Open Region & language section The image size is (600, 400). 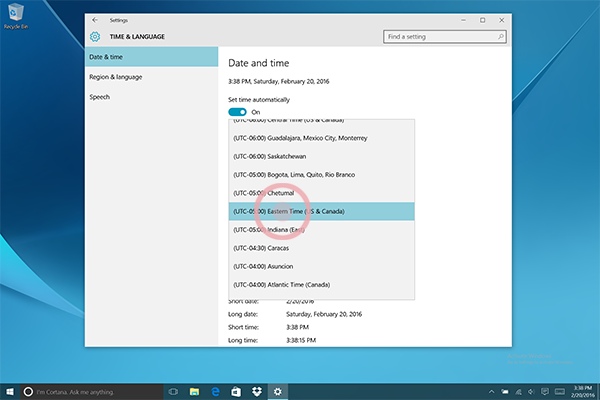point(152,77)
